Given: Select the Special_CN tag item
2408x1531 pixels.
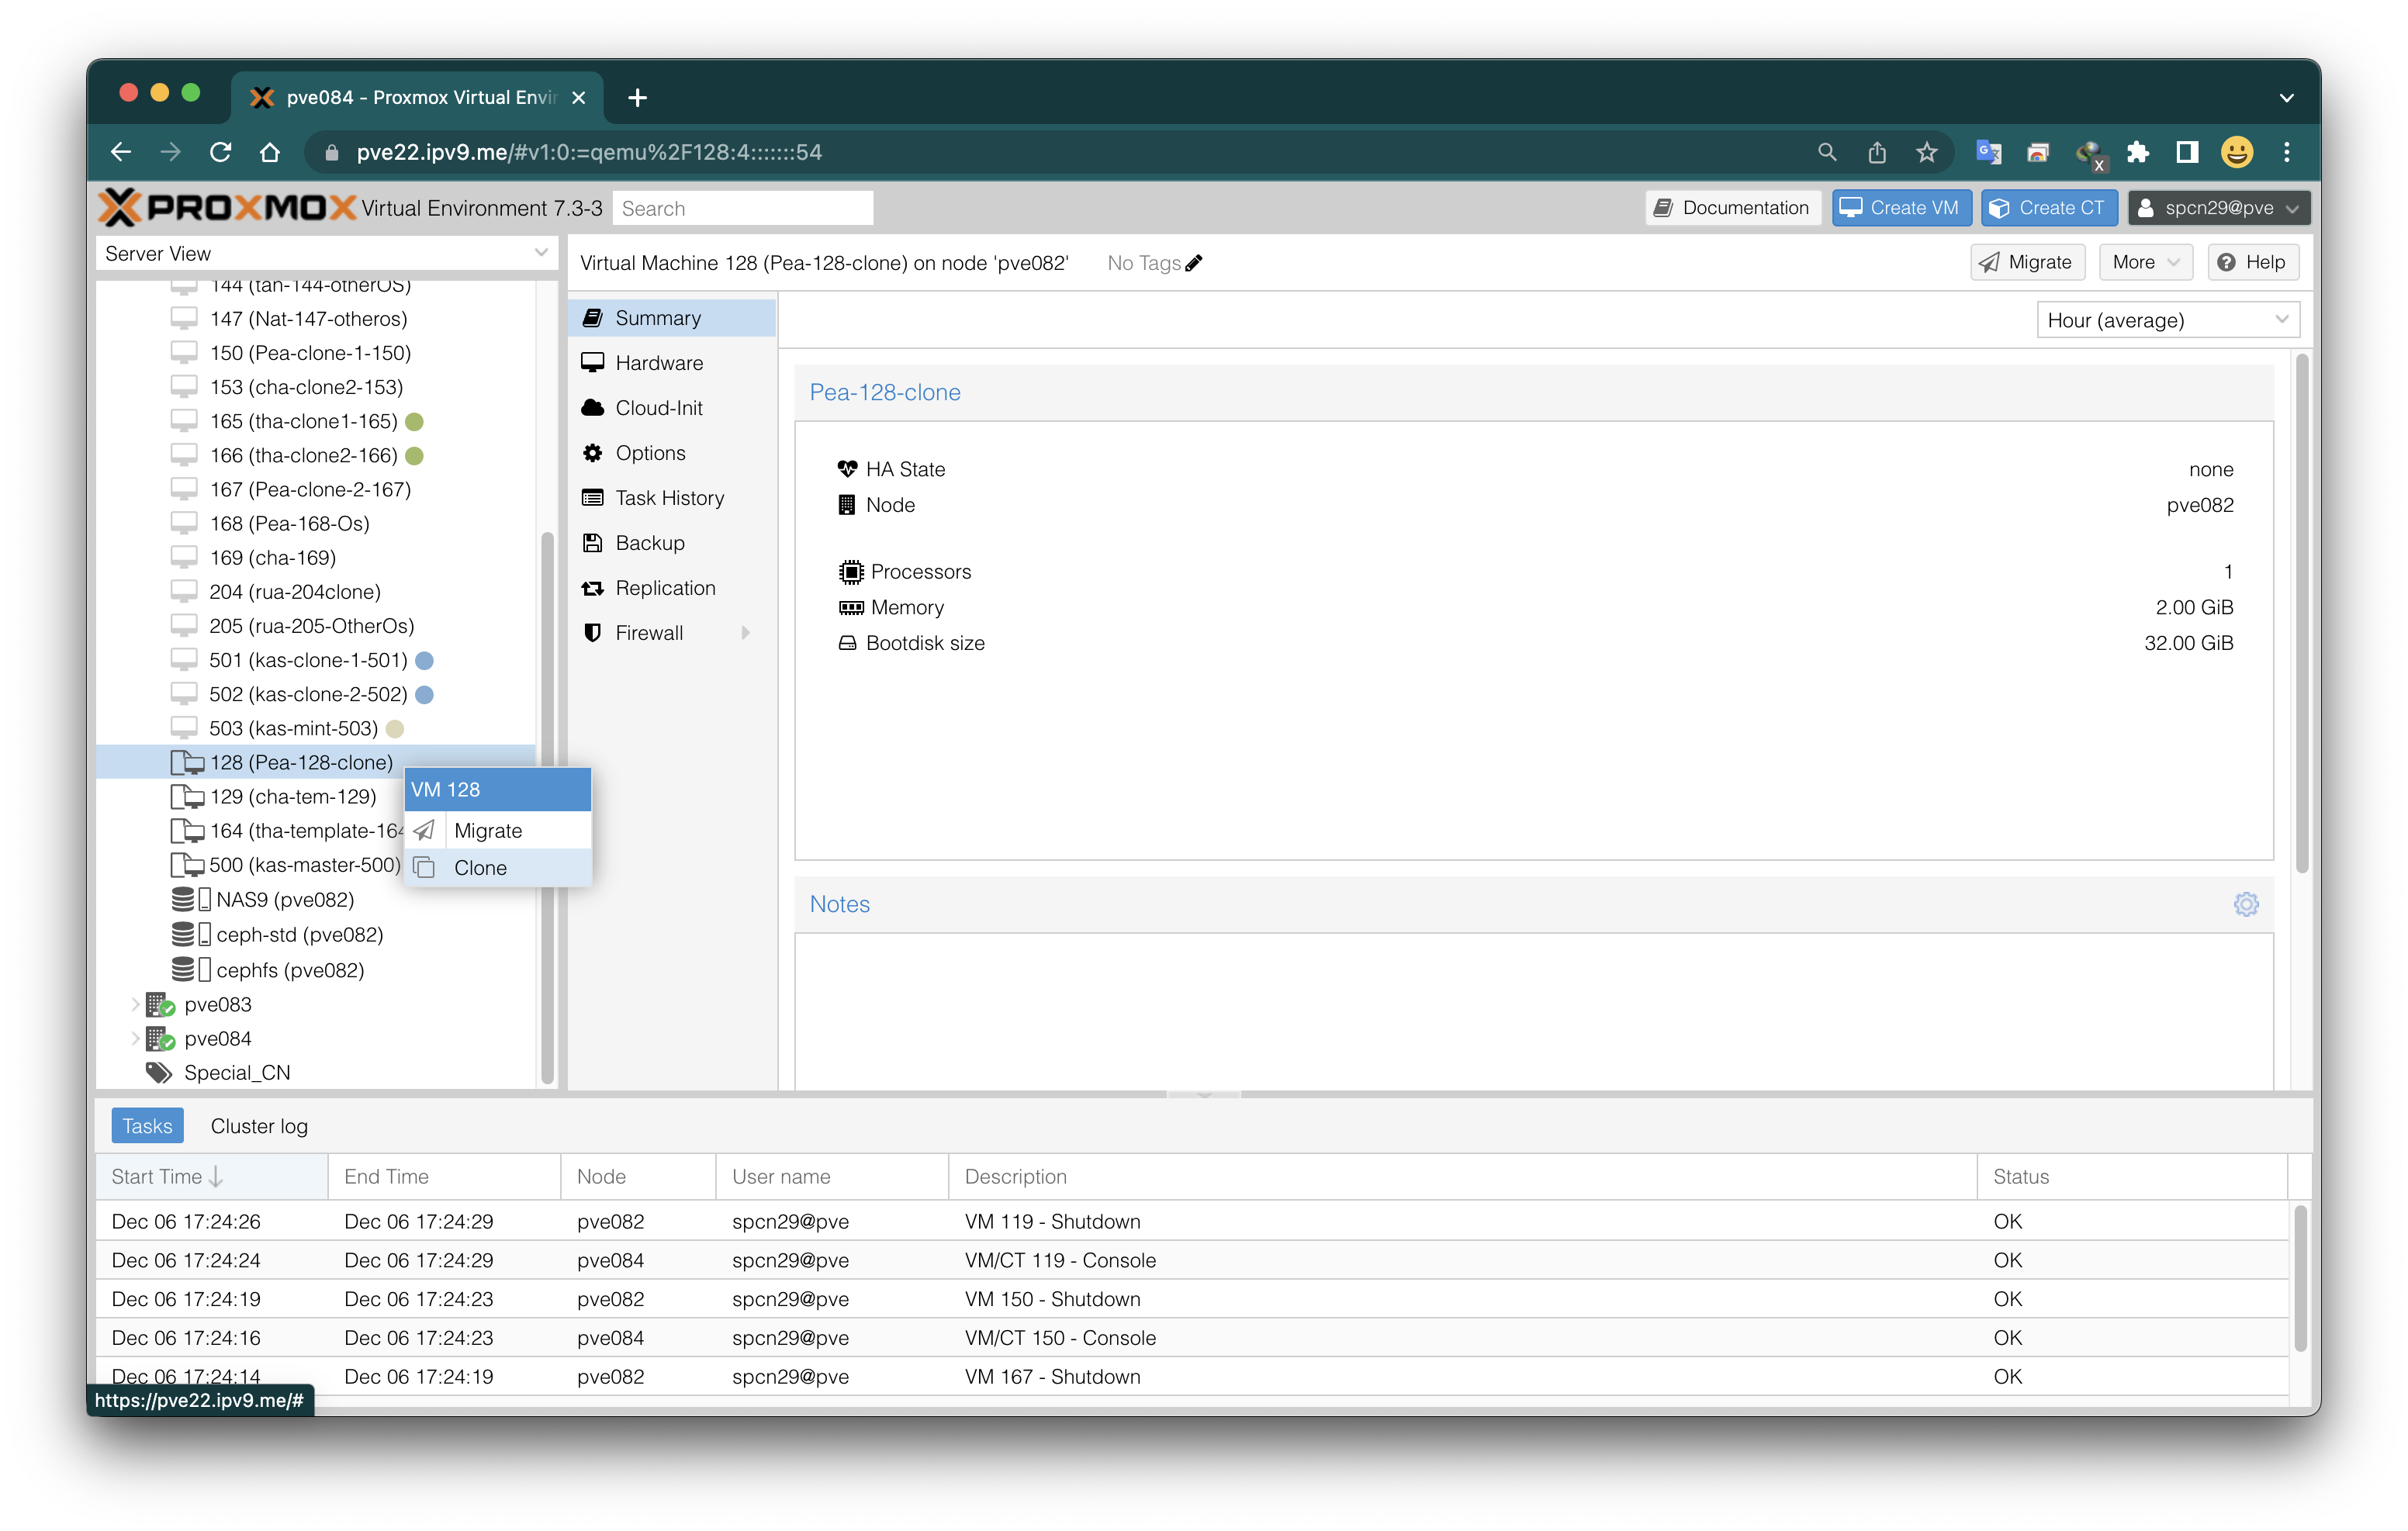Looking at the screenshot, I should pos(237,1072).
